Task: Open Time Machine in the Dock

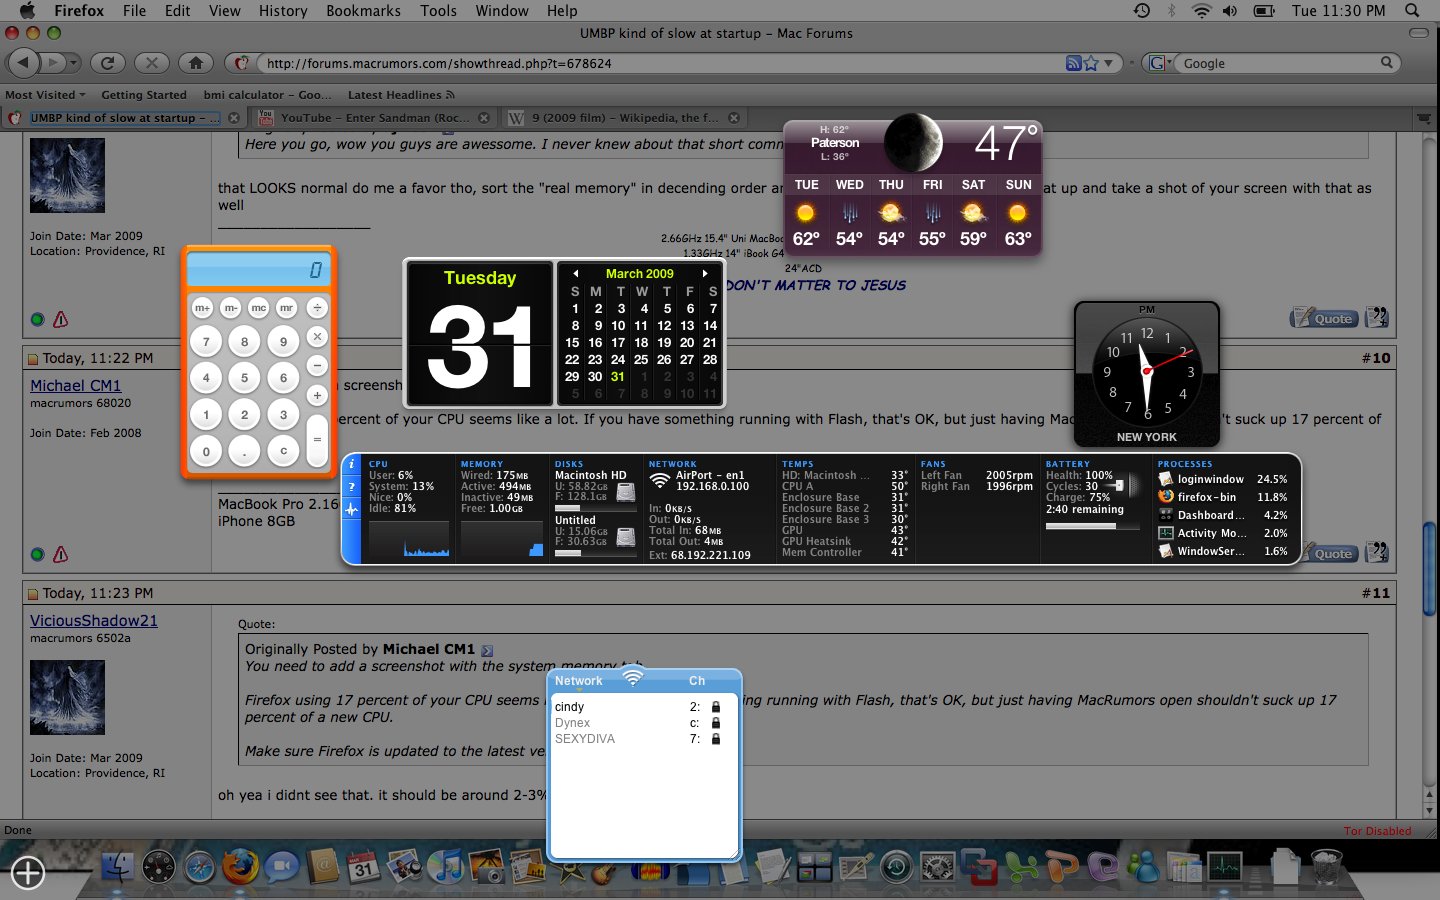Action: coord(896,867)
